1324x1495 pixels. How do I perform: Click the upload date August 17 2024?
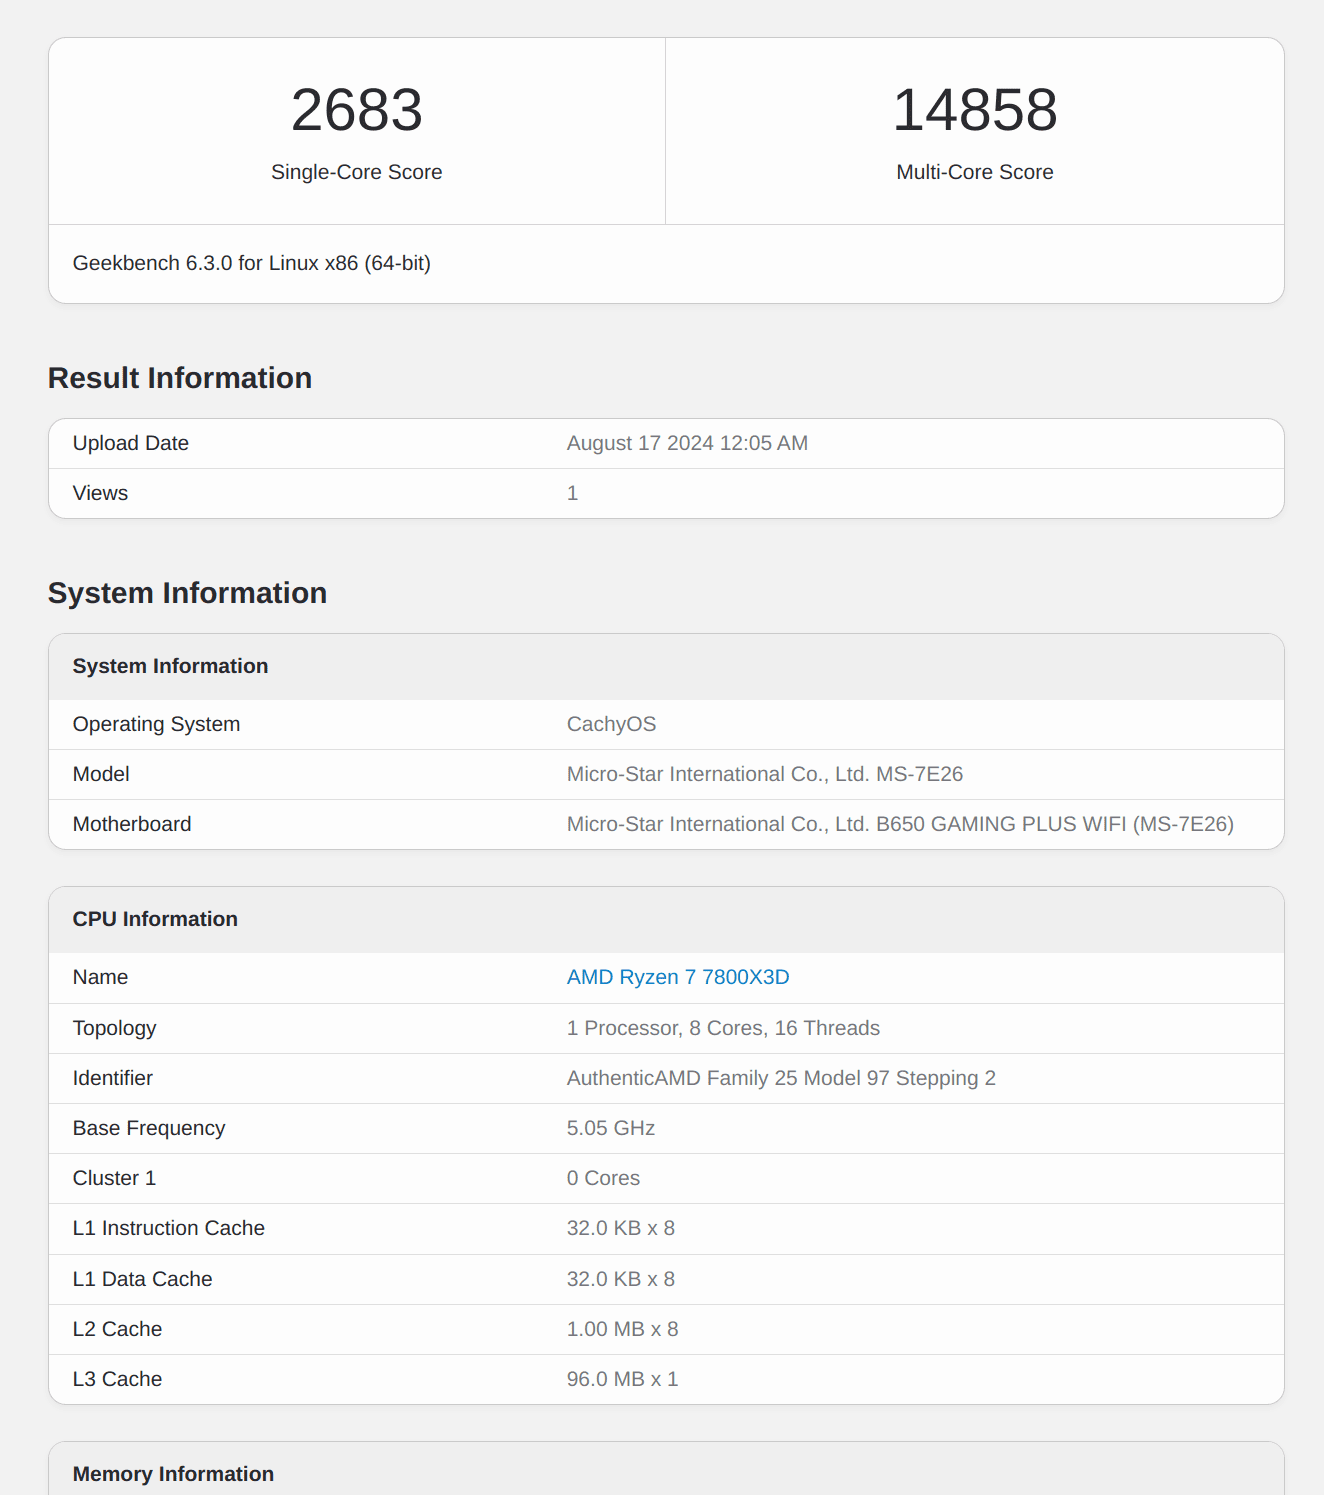(687, 443)
